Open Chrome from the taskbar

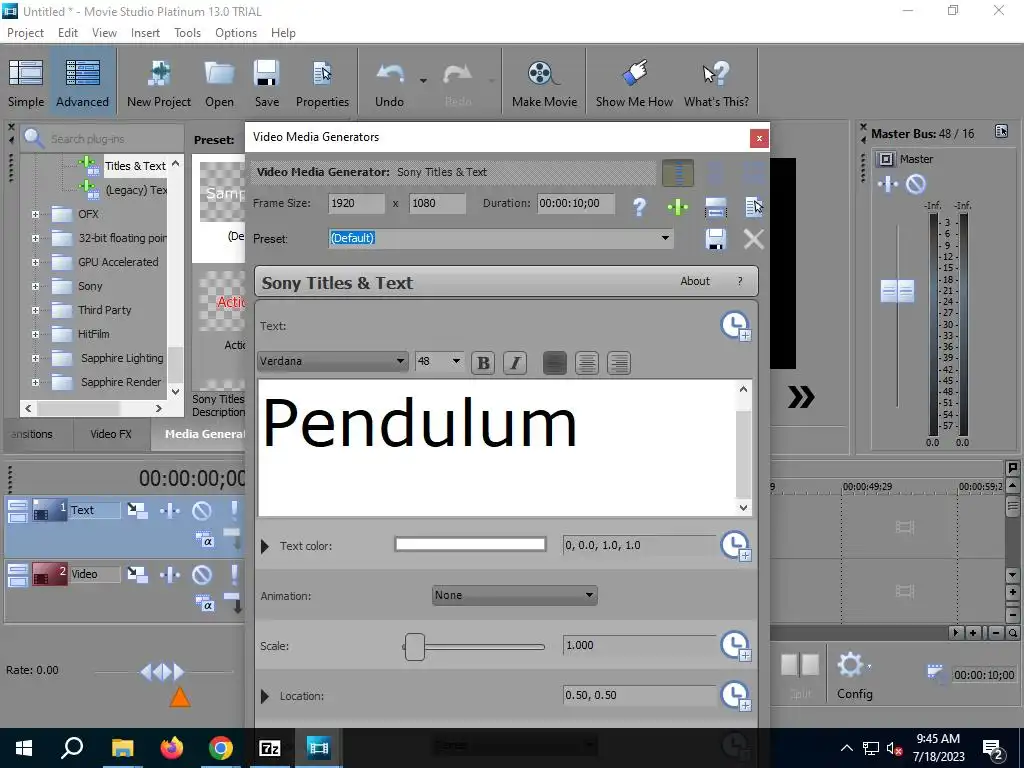221,748
